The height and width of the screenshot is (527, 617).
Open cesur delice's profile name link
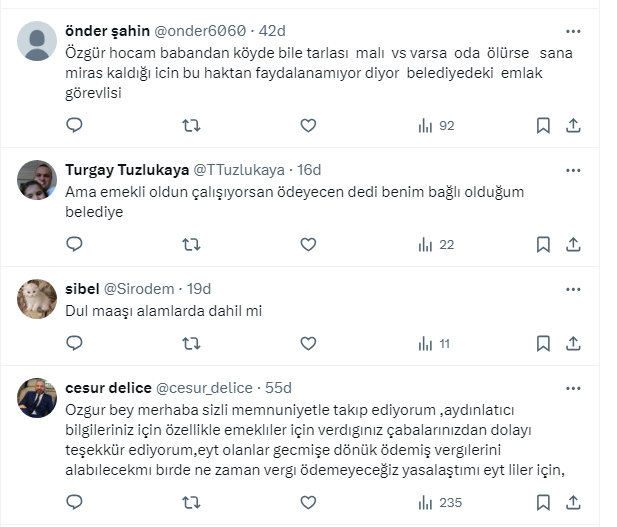pyautogui.click(x=107, y=388)
